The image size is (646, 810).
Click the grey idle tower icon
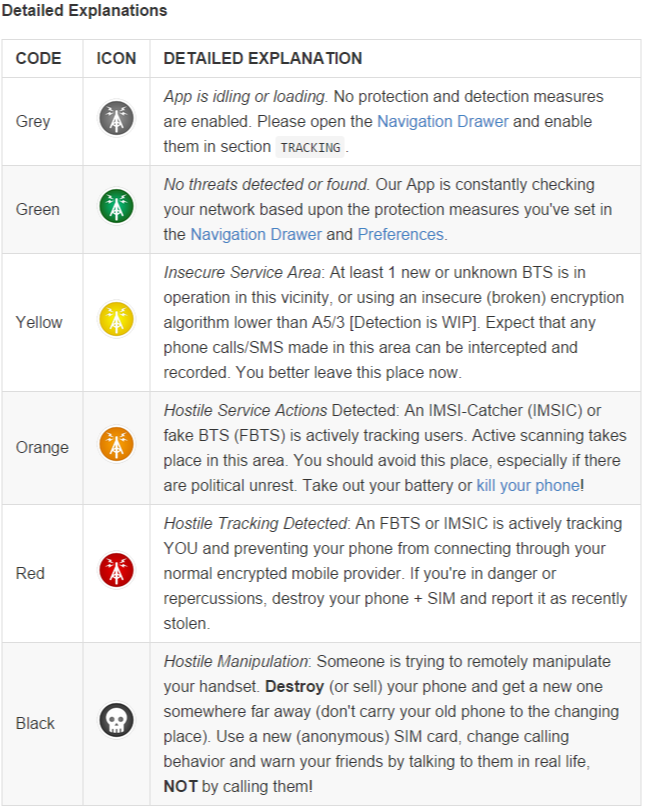pos(117,120)
